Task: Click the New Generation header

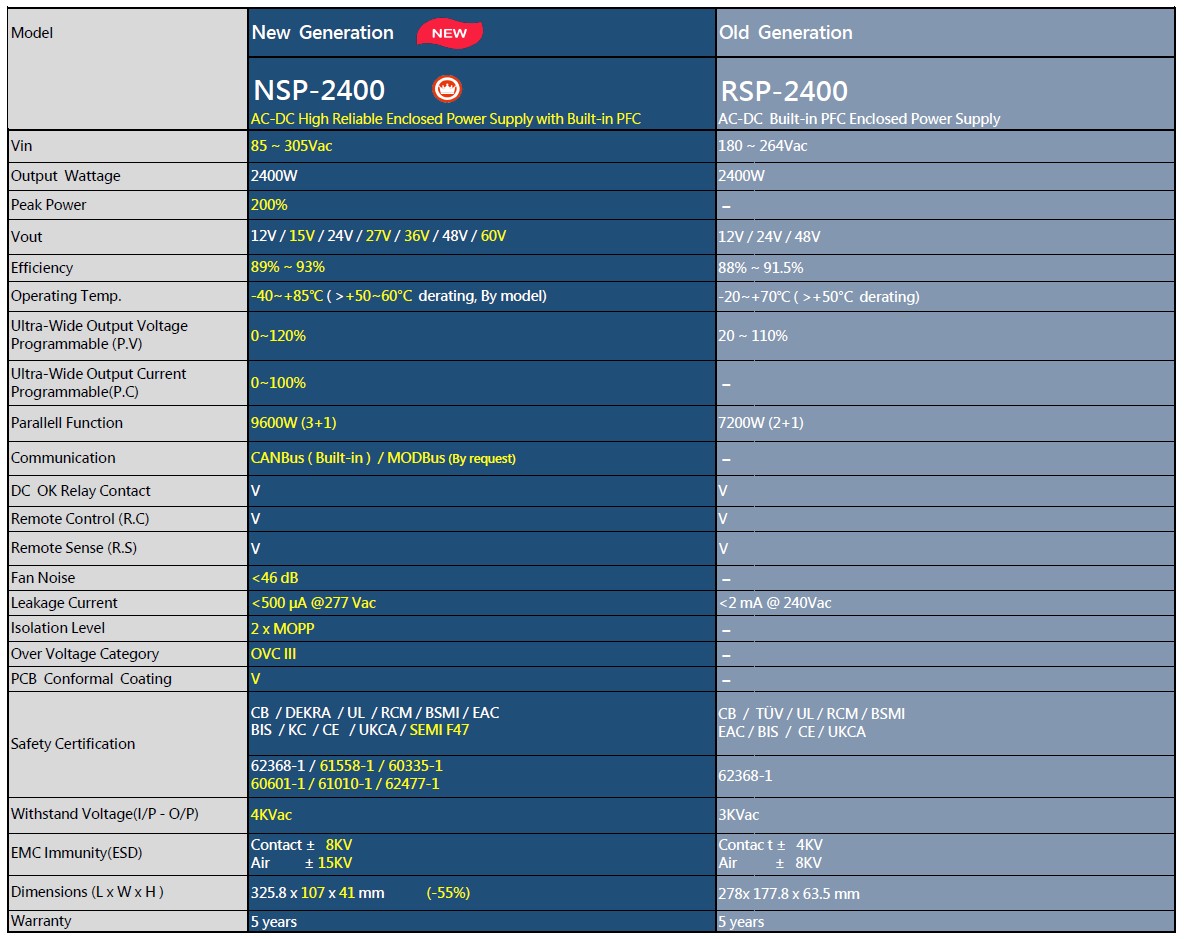Action: click(322, 32)
